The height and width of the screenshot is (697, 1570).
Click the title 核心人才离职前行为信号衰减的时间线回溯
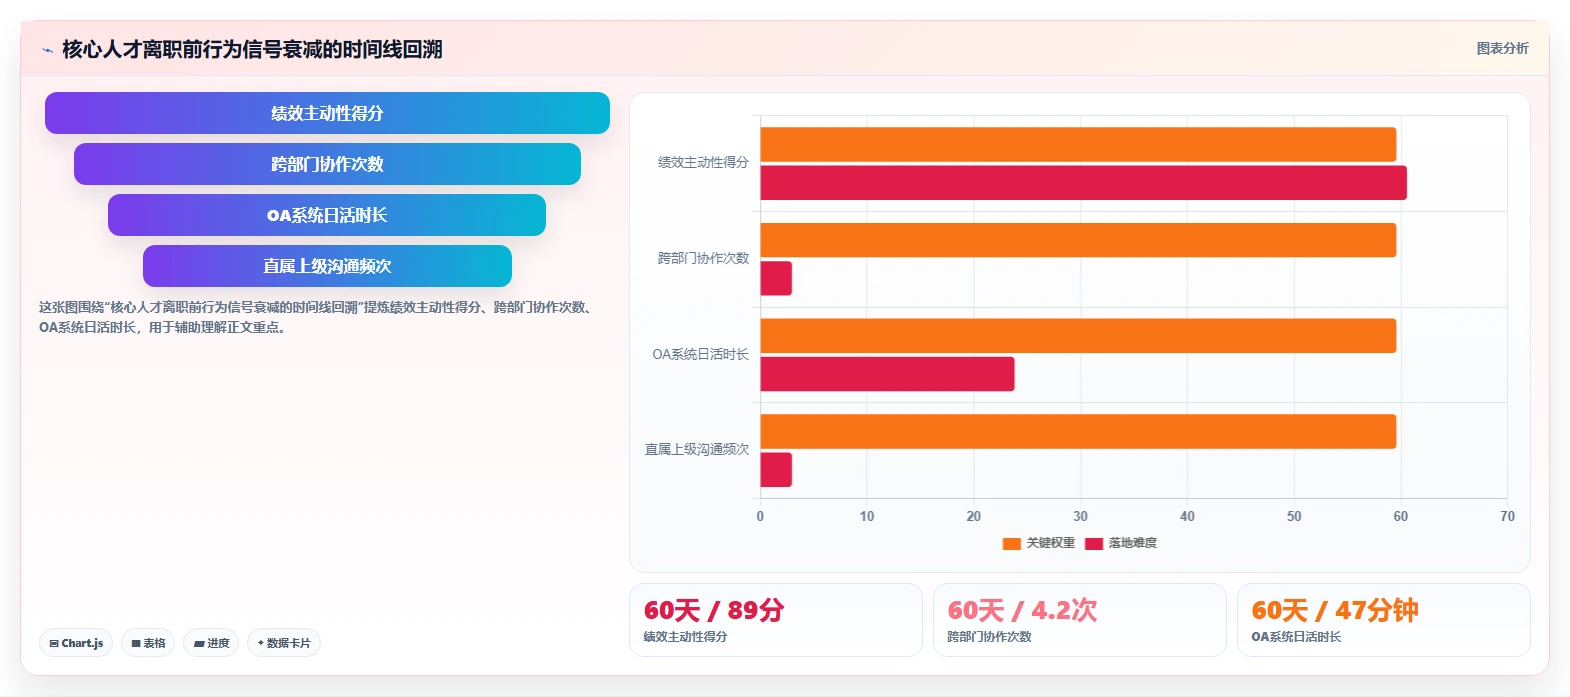(x=252, y=49)
